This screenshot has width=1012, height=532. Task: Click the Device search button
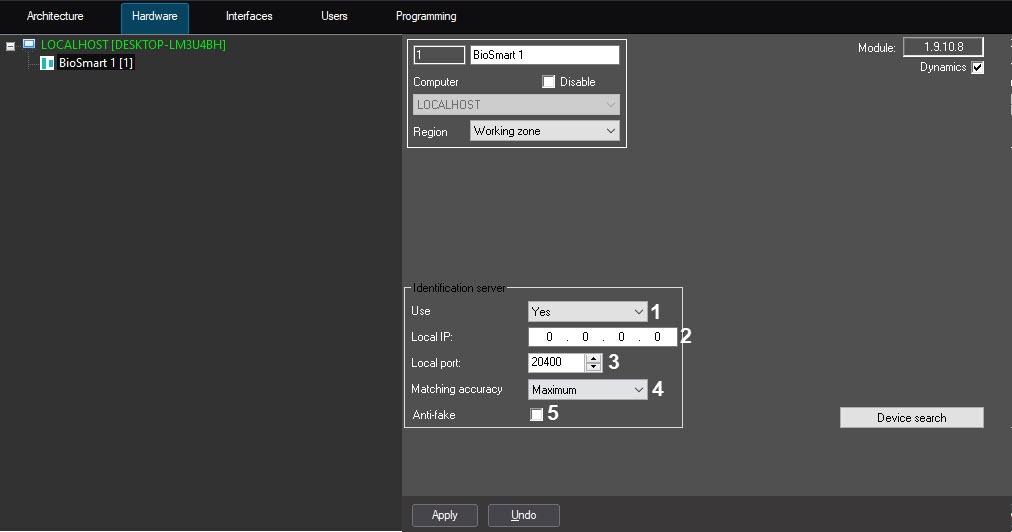tap(911, 418)
